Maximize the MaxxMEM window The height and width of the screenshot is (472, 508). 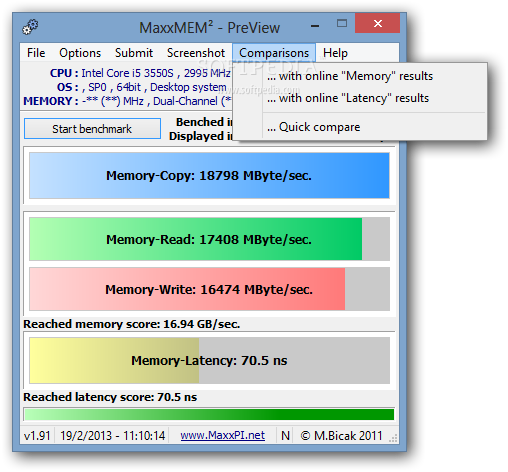click(342, 23)
